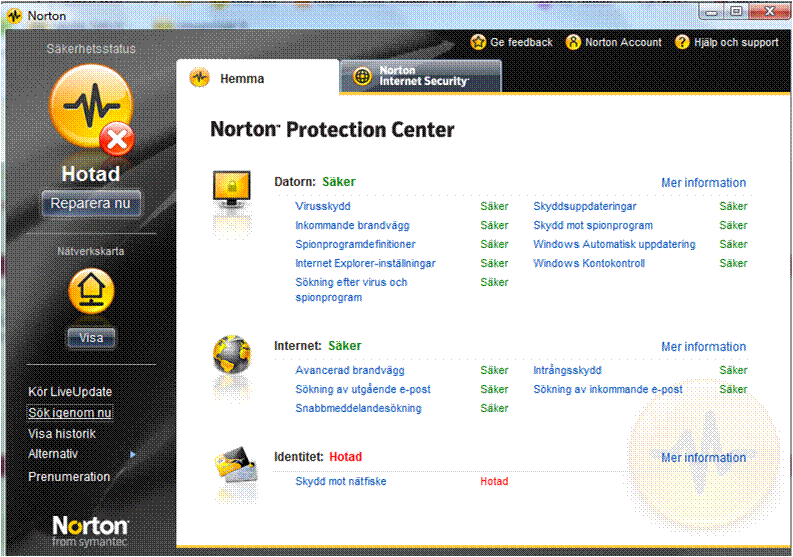Click the Nätverkskarta house icon
The width and height of the screenshot is (793, 557).
coord(91,291)
